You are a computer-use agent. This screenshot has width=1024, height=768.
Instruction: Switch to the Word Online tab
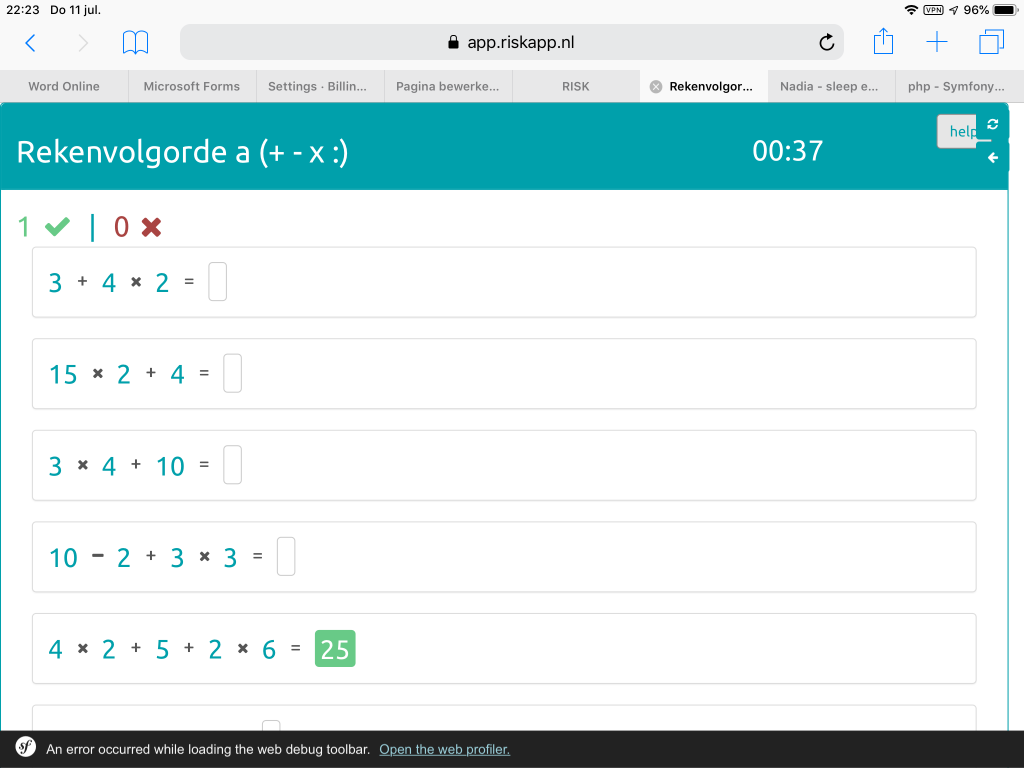pos(64,86)
